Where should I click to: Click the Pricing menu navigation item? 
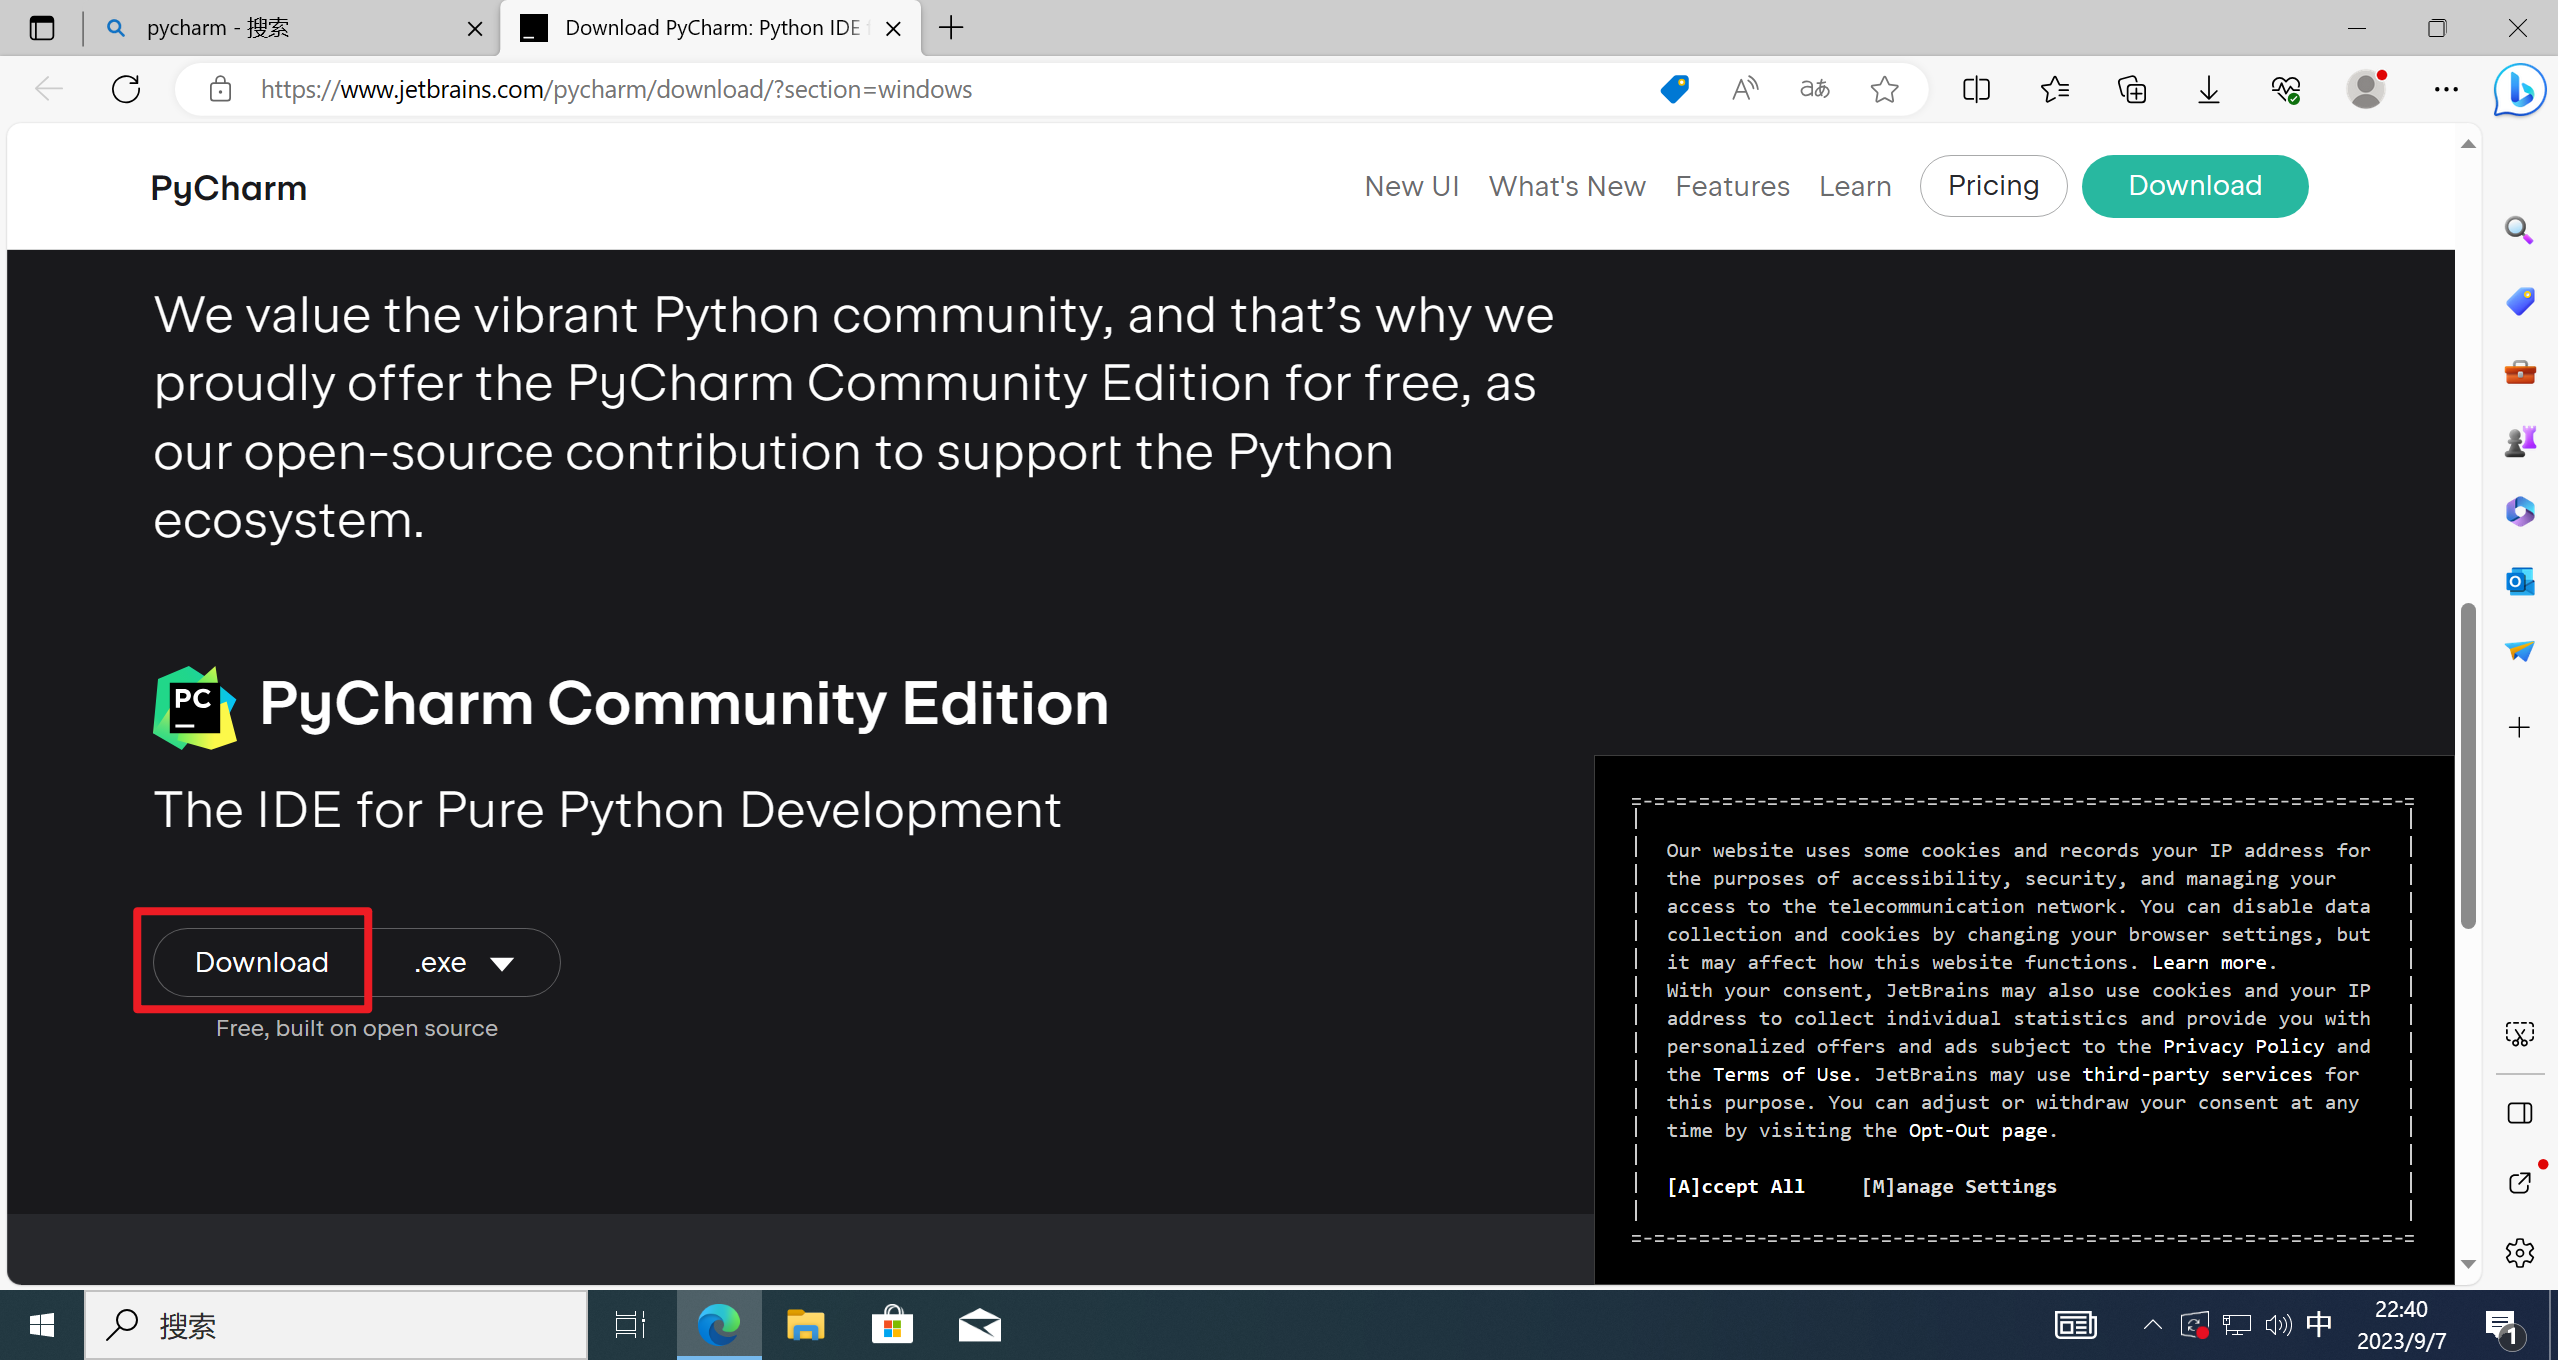click(1991, 186)
